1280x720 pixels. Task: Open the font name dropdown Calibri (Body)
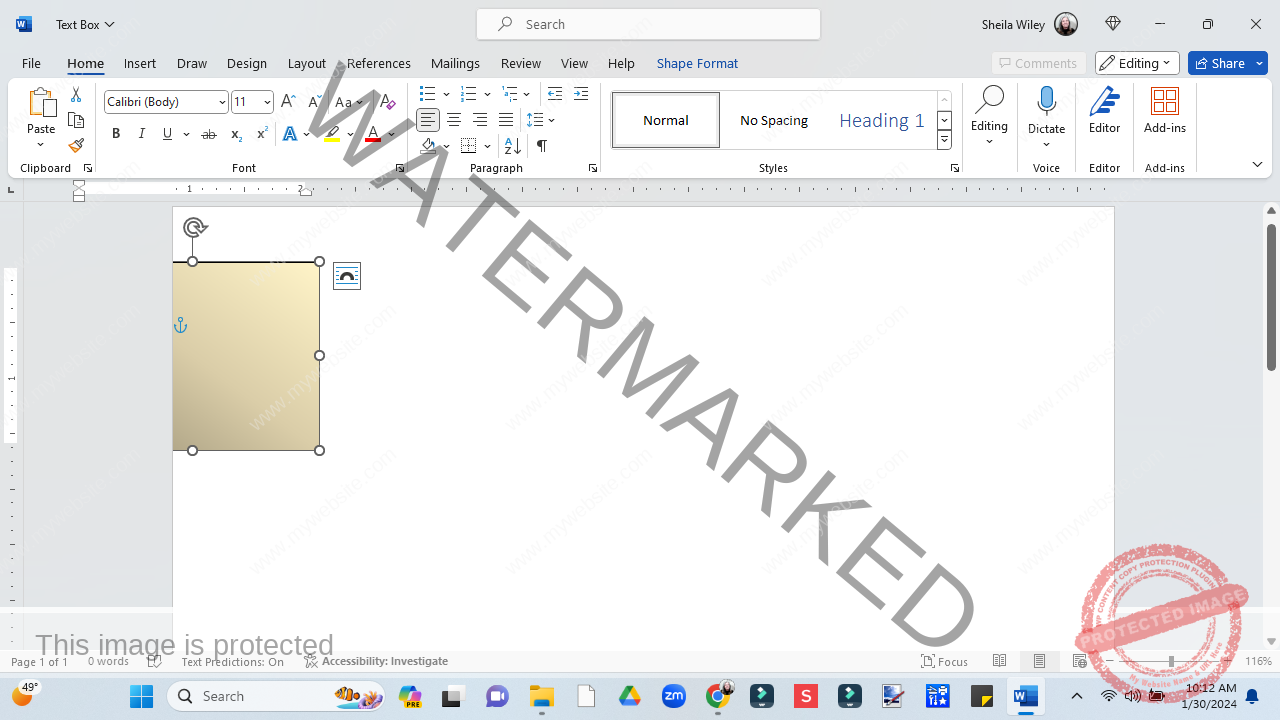[x=167, y=102]
